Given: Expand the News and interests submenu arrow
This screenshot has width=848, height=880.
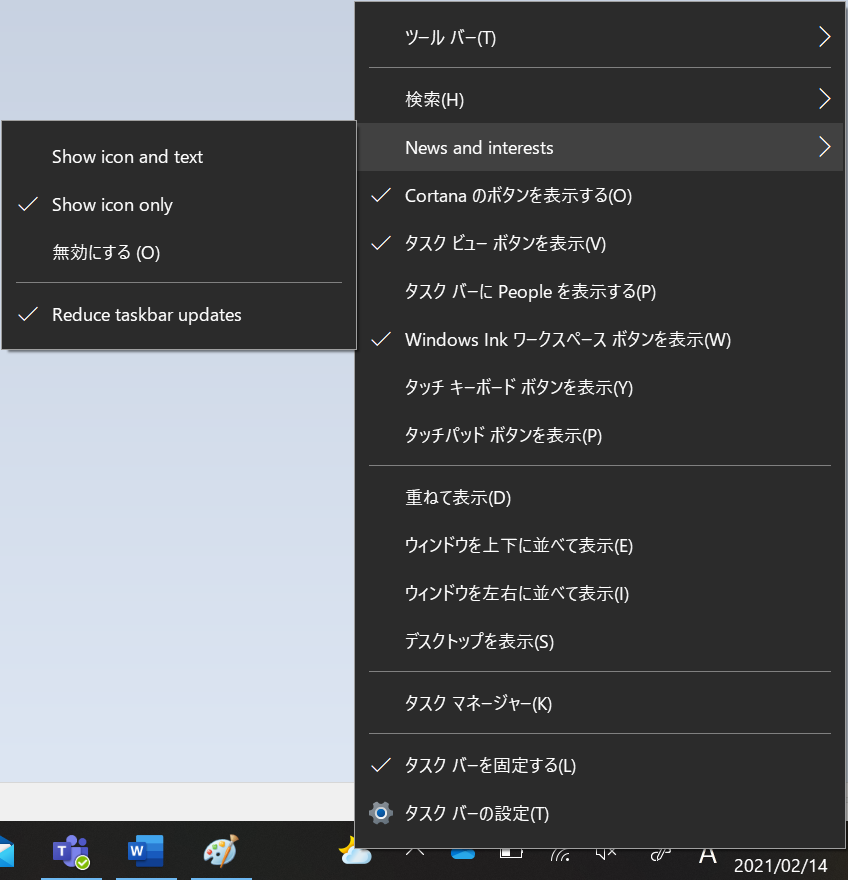Looking at the screenshot, I should click(824, 147).
